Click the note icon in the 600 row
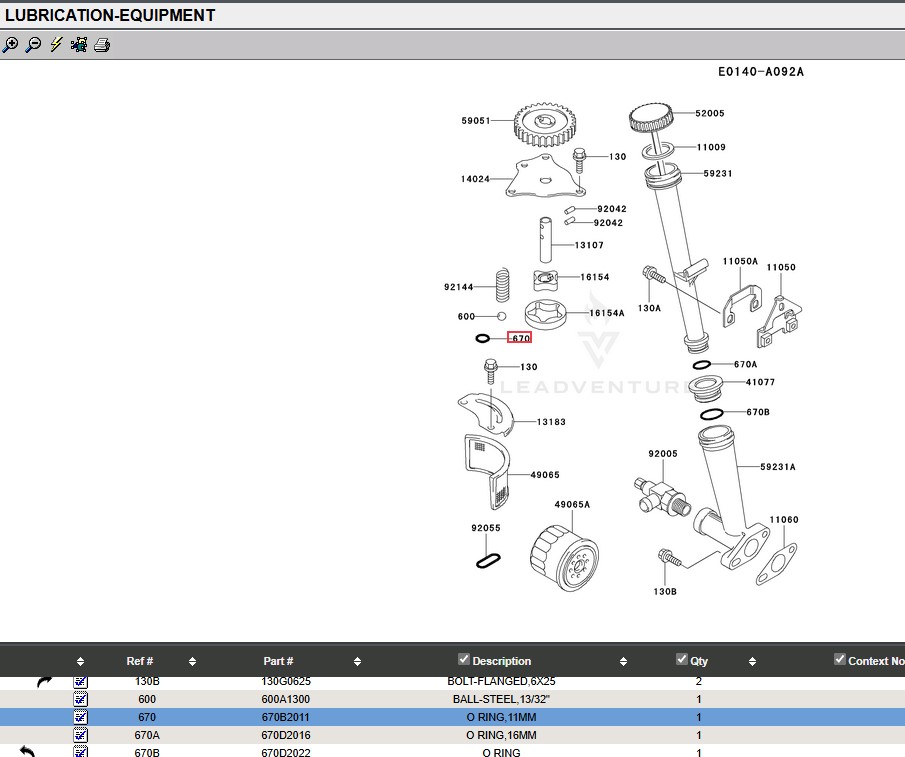The image size is (905, 757). tap(81, 699)
